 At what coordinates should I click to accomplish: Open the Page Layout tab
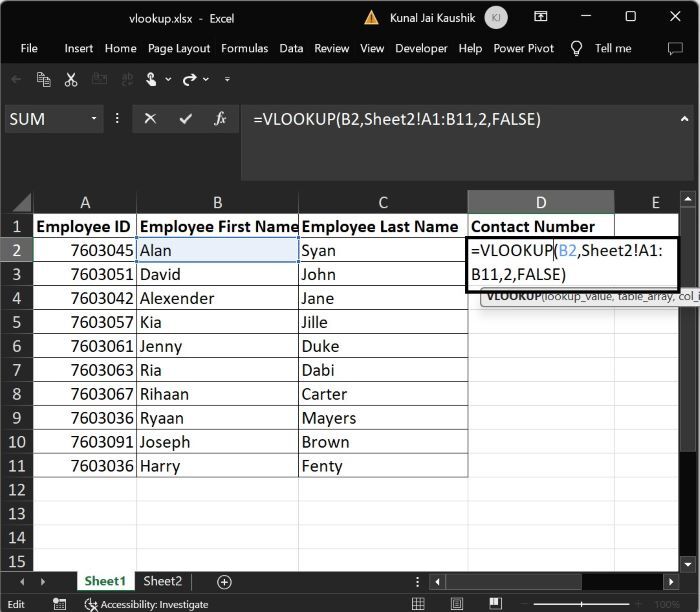pos(179,48)
